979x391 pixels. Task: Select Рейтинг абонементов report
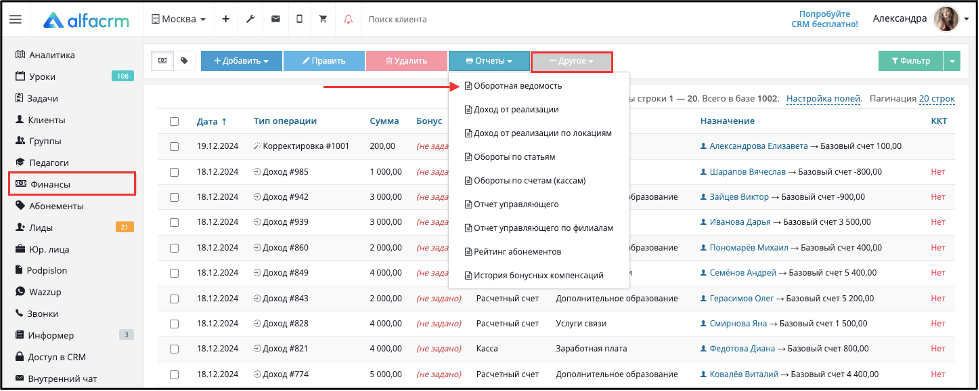pos(513,252)
